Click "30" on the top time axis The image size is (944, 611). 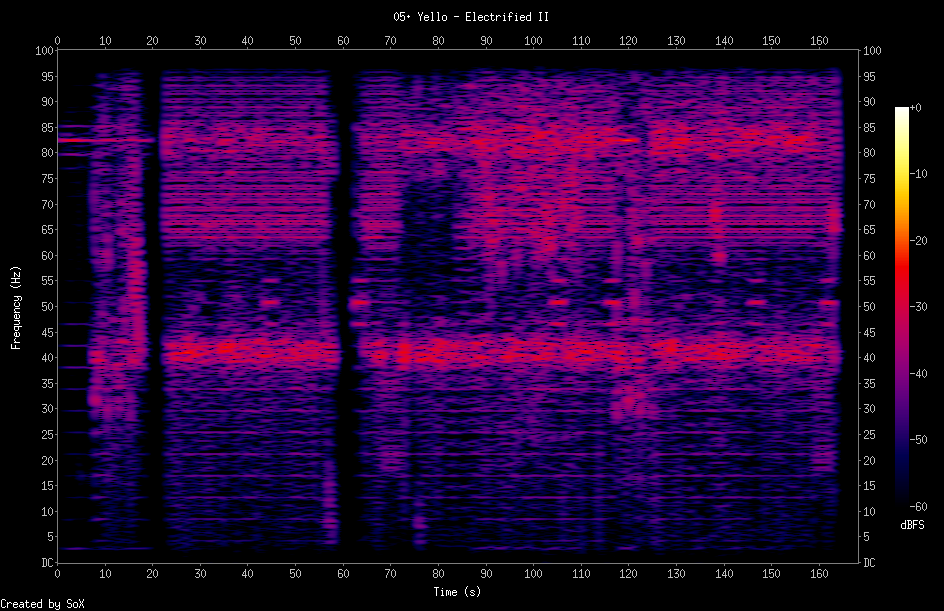click(x=200, y=41)
